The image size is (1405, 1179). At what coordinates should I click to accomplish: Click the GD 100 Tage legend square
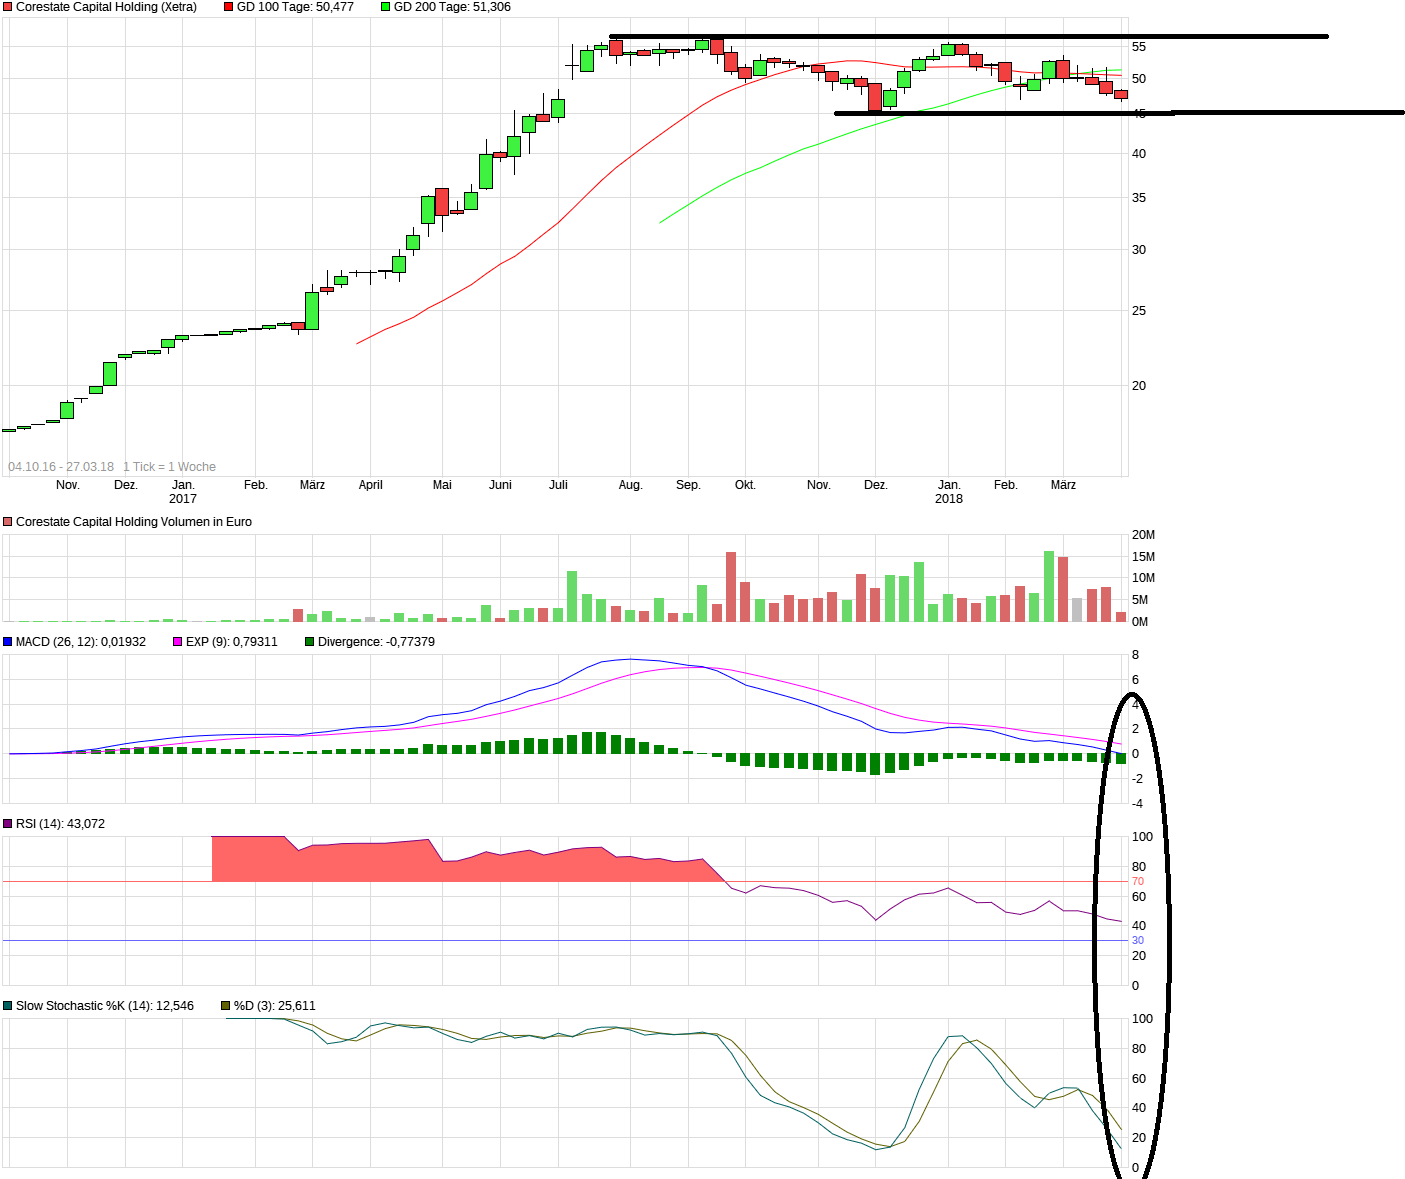pos(228,7)
